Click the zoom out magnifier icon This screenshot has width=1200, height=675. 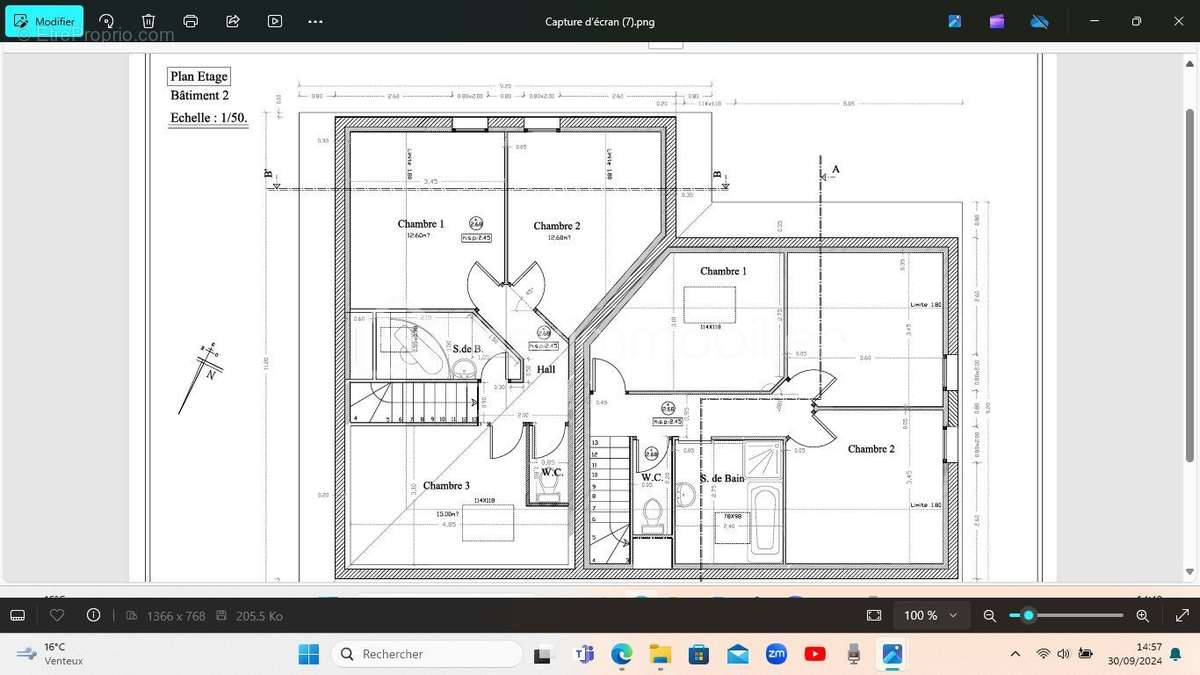point(990,615)
